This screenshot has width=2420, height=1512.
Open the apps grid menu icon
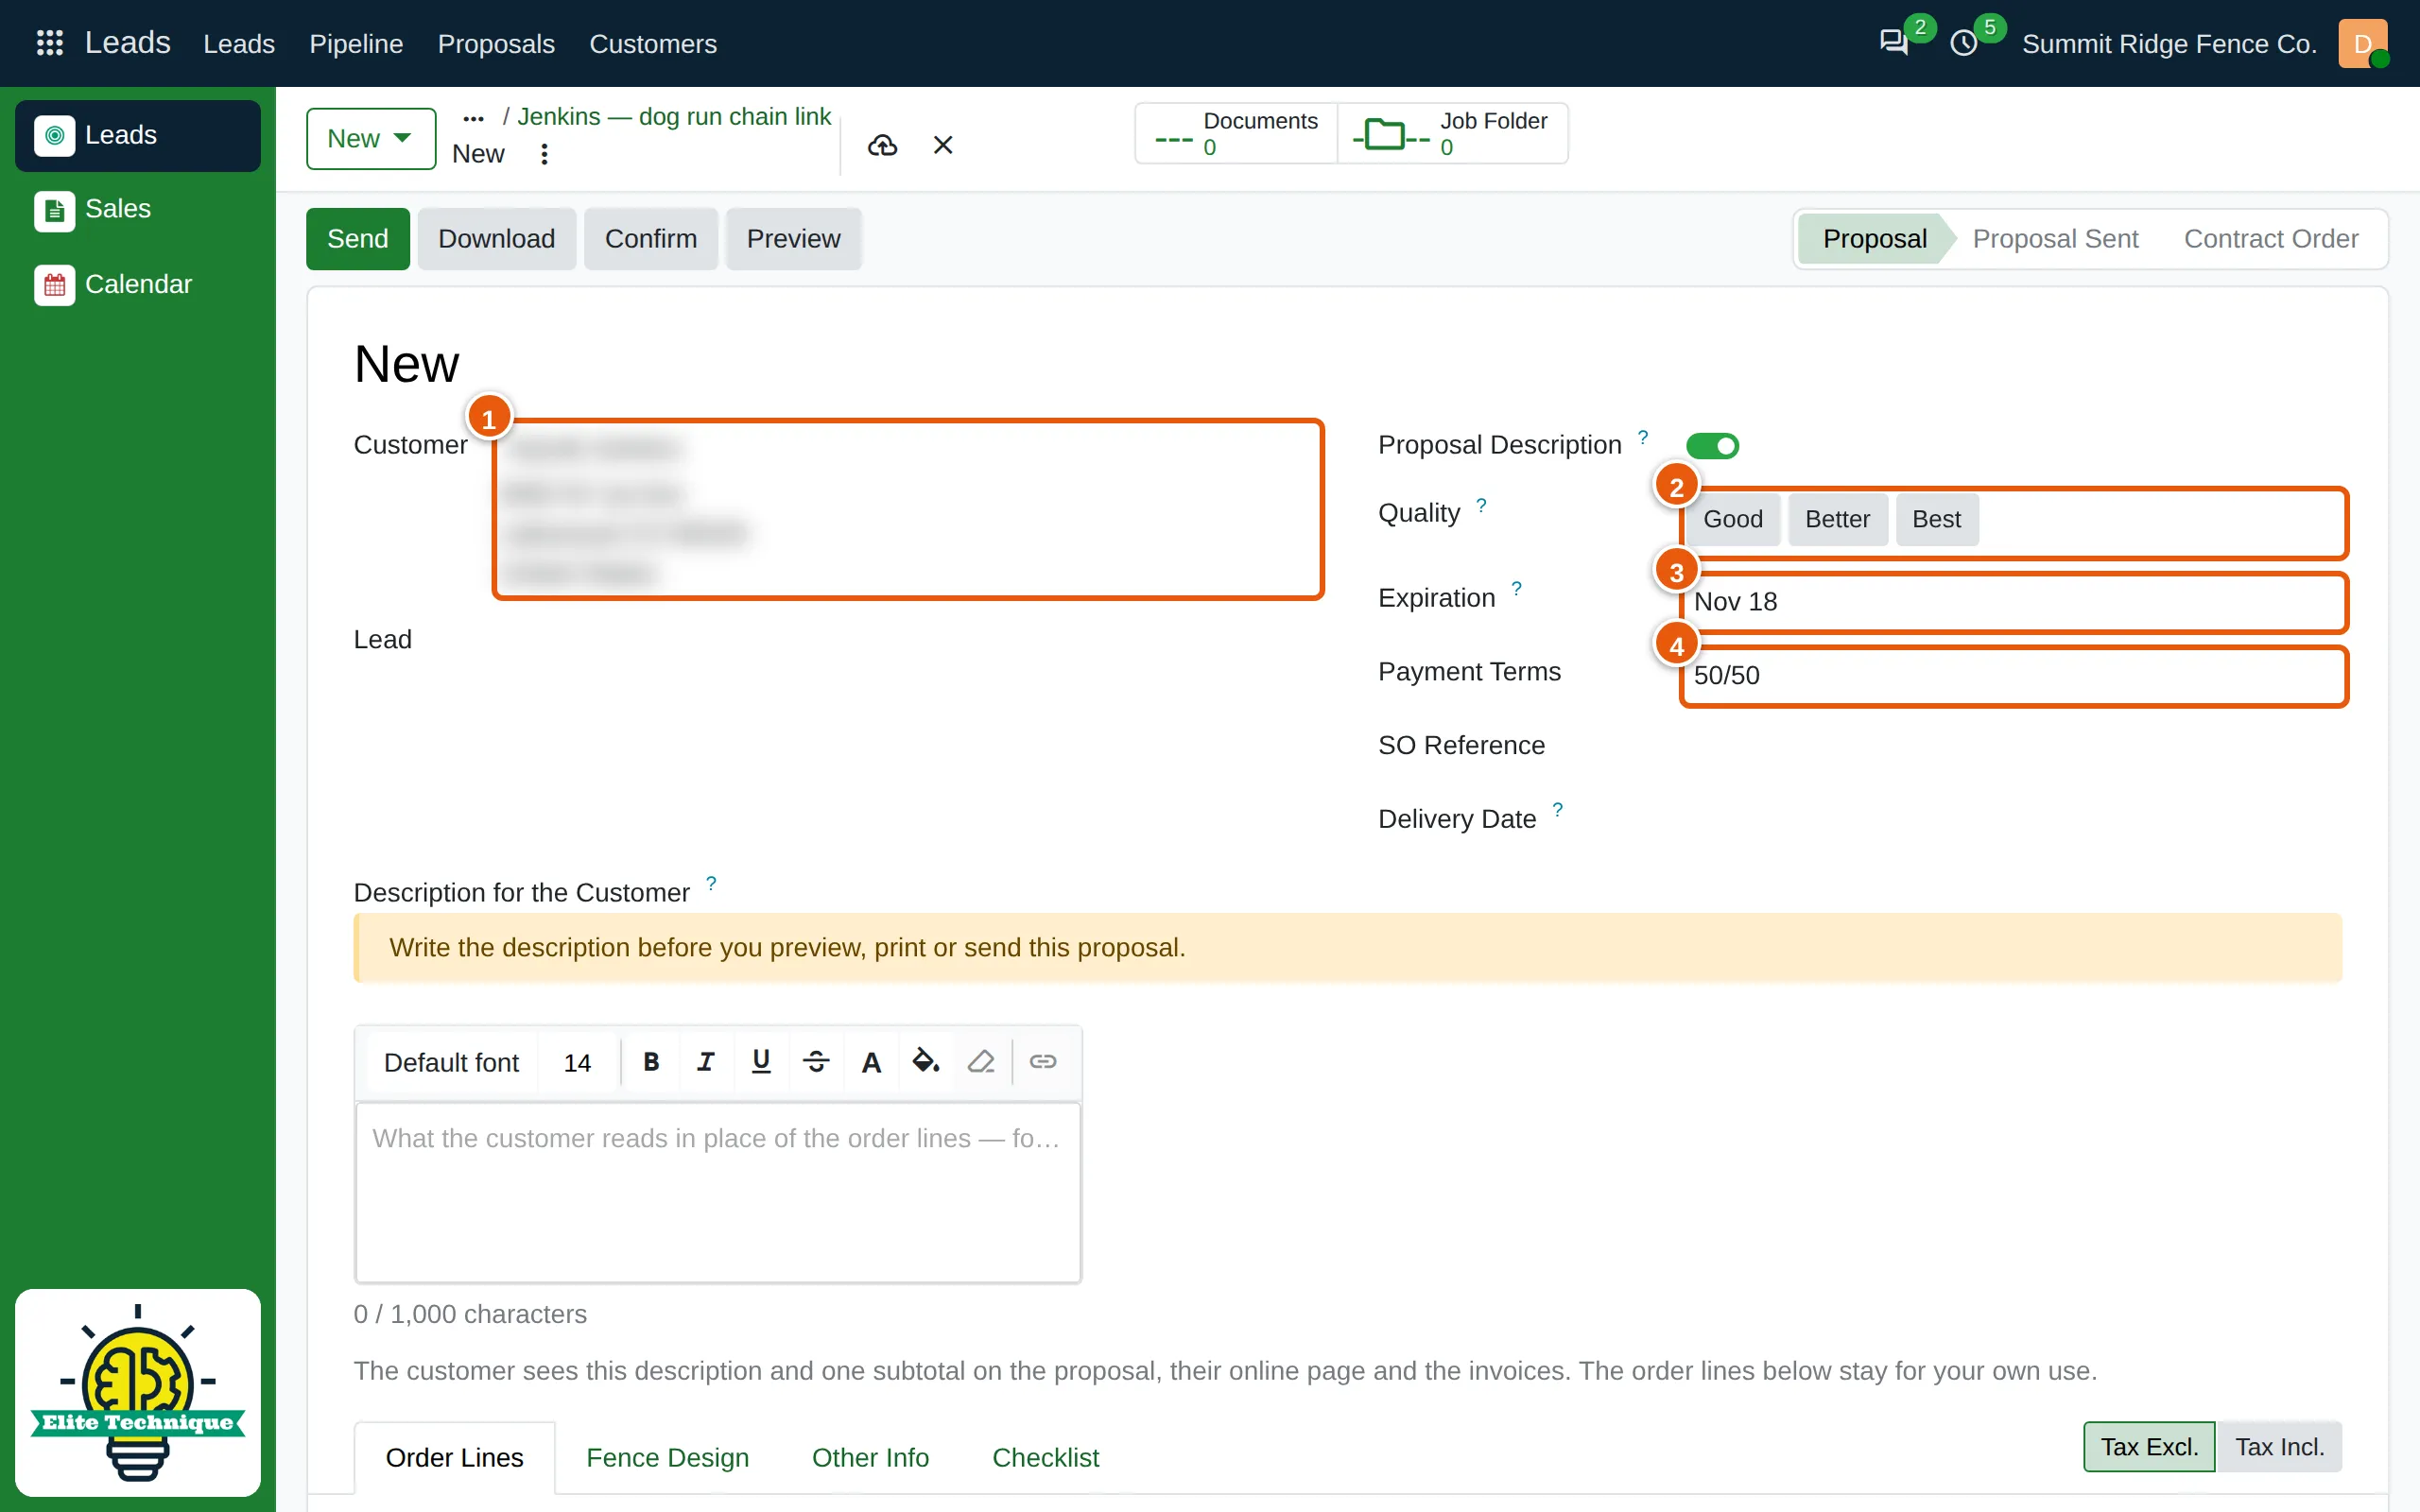[x=49, y=43]
